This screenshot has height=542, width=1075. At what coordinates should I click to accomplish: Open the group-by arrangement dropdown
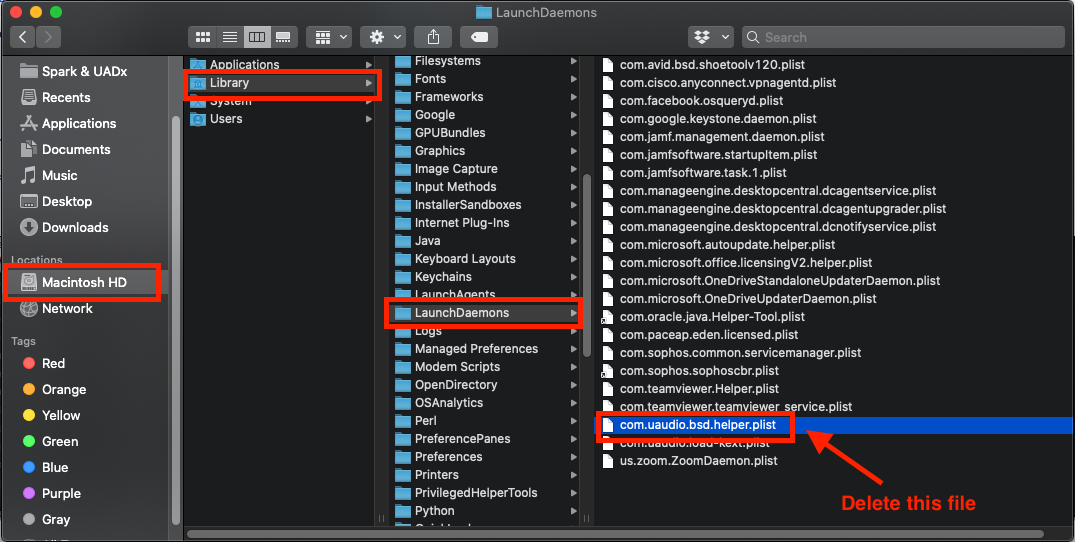[329, 37]
